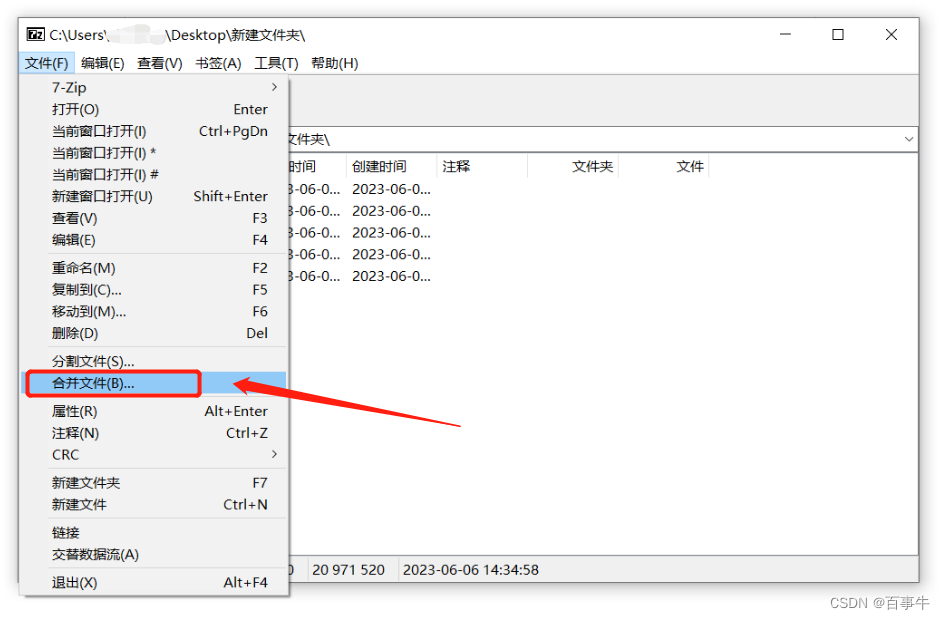Maximize the 7-Zip window

tap(838, 34)
